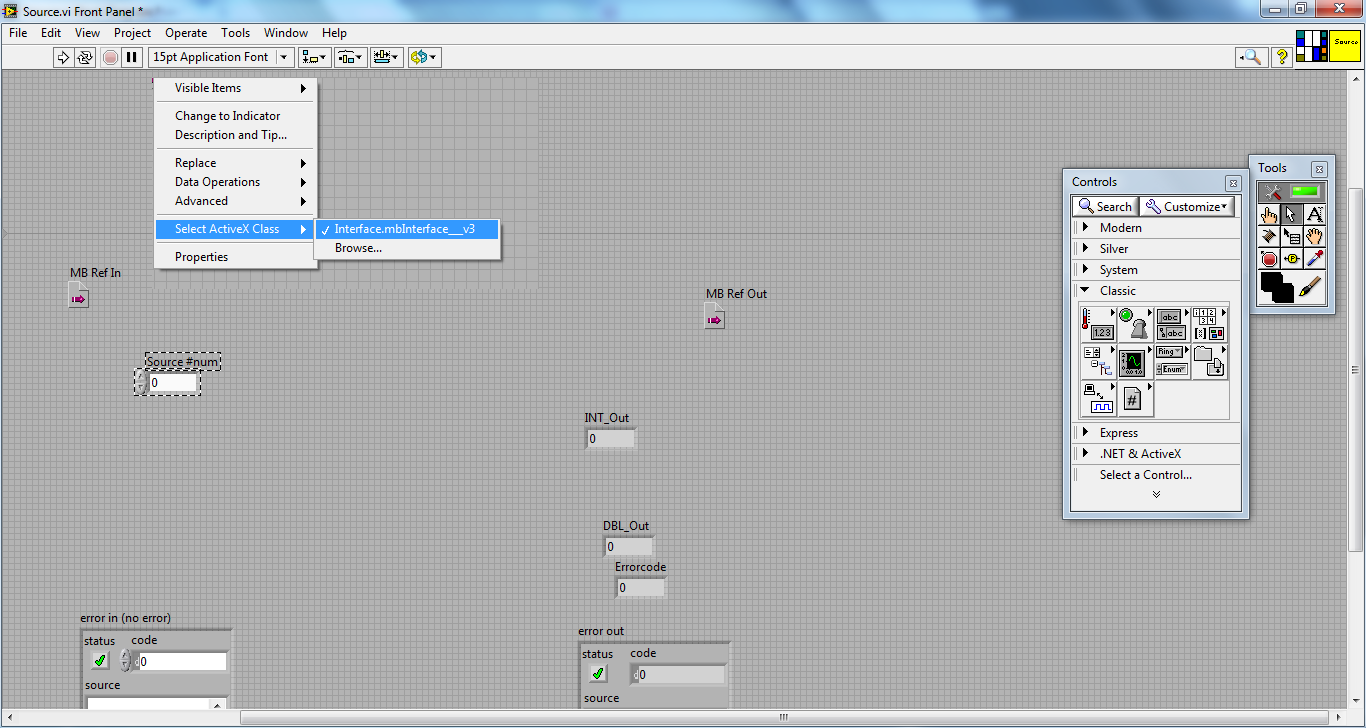Toggle the error out status checkmark

pos(598,673)
